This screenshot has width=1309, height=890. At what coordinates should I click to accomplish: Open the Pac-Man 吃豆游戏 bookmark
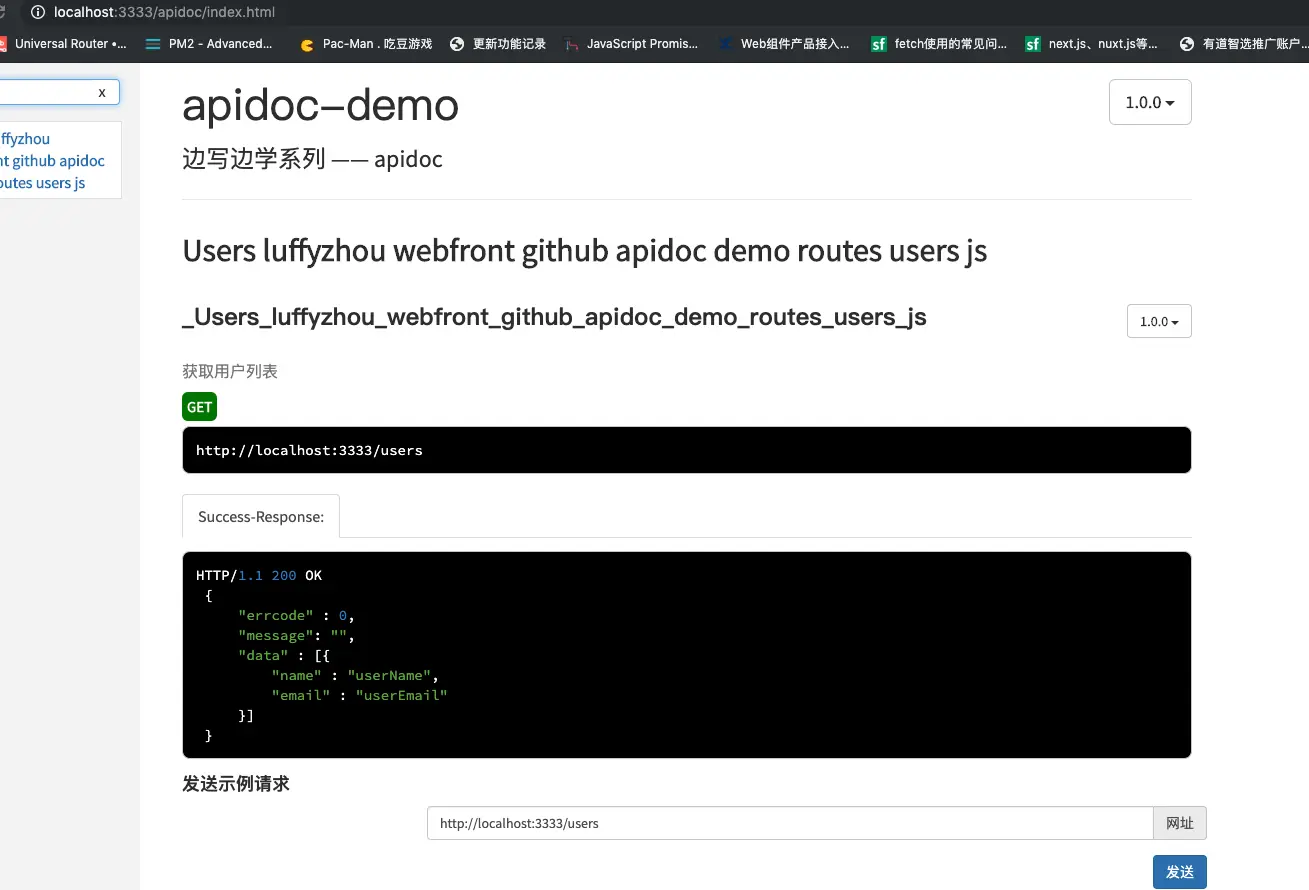click(366, 43)
